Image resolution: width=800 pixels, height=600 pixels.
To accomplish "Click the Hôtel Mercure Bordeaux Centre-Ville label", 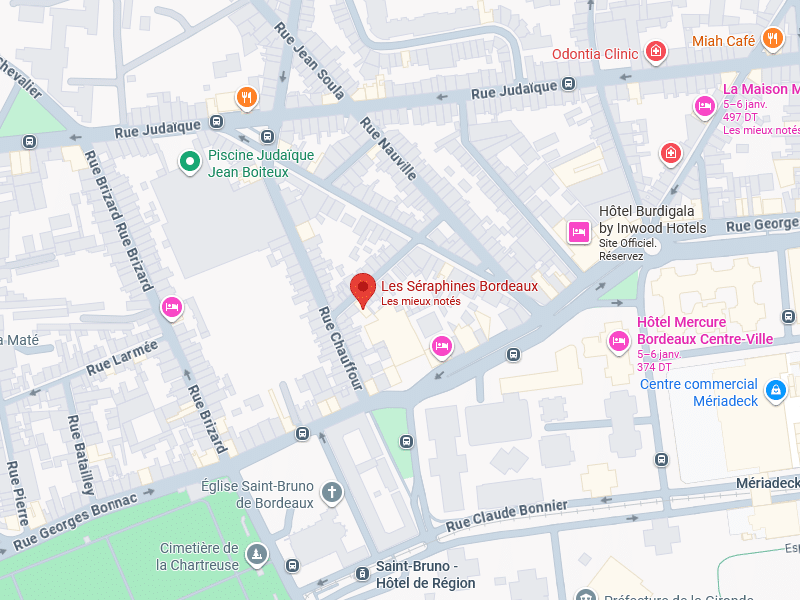I will 705,331.
